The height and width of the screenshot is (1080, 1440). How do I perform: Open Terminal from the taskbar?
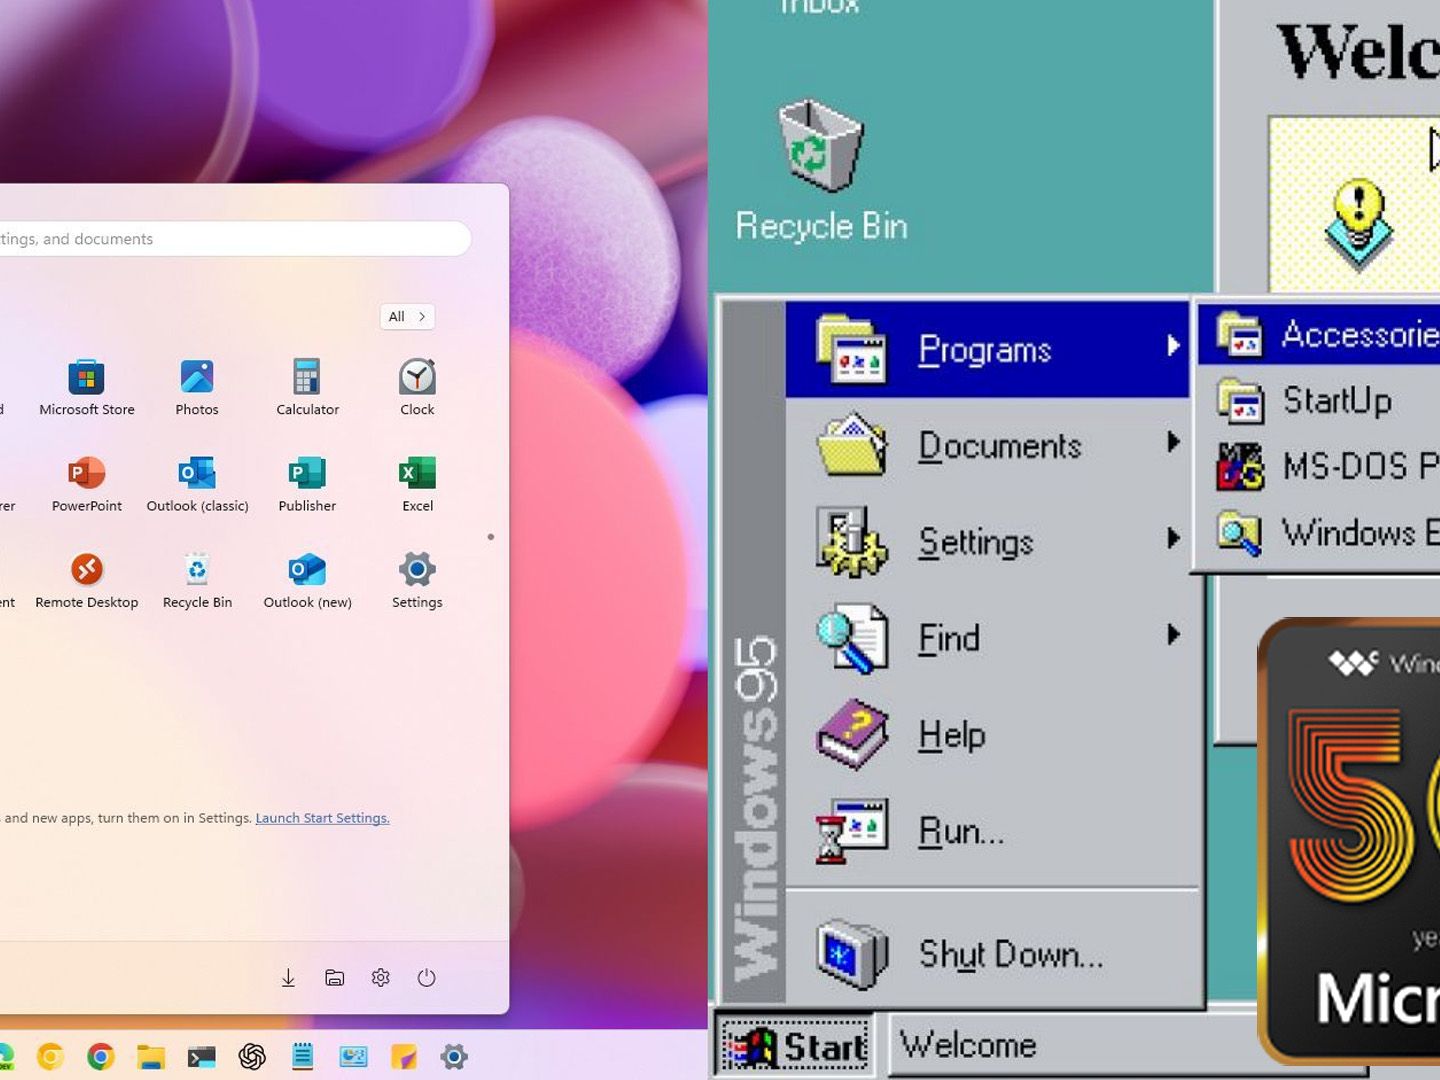click(201, 1056)
